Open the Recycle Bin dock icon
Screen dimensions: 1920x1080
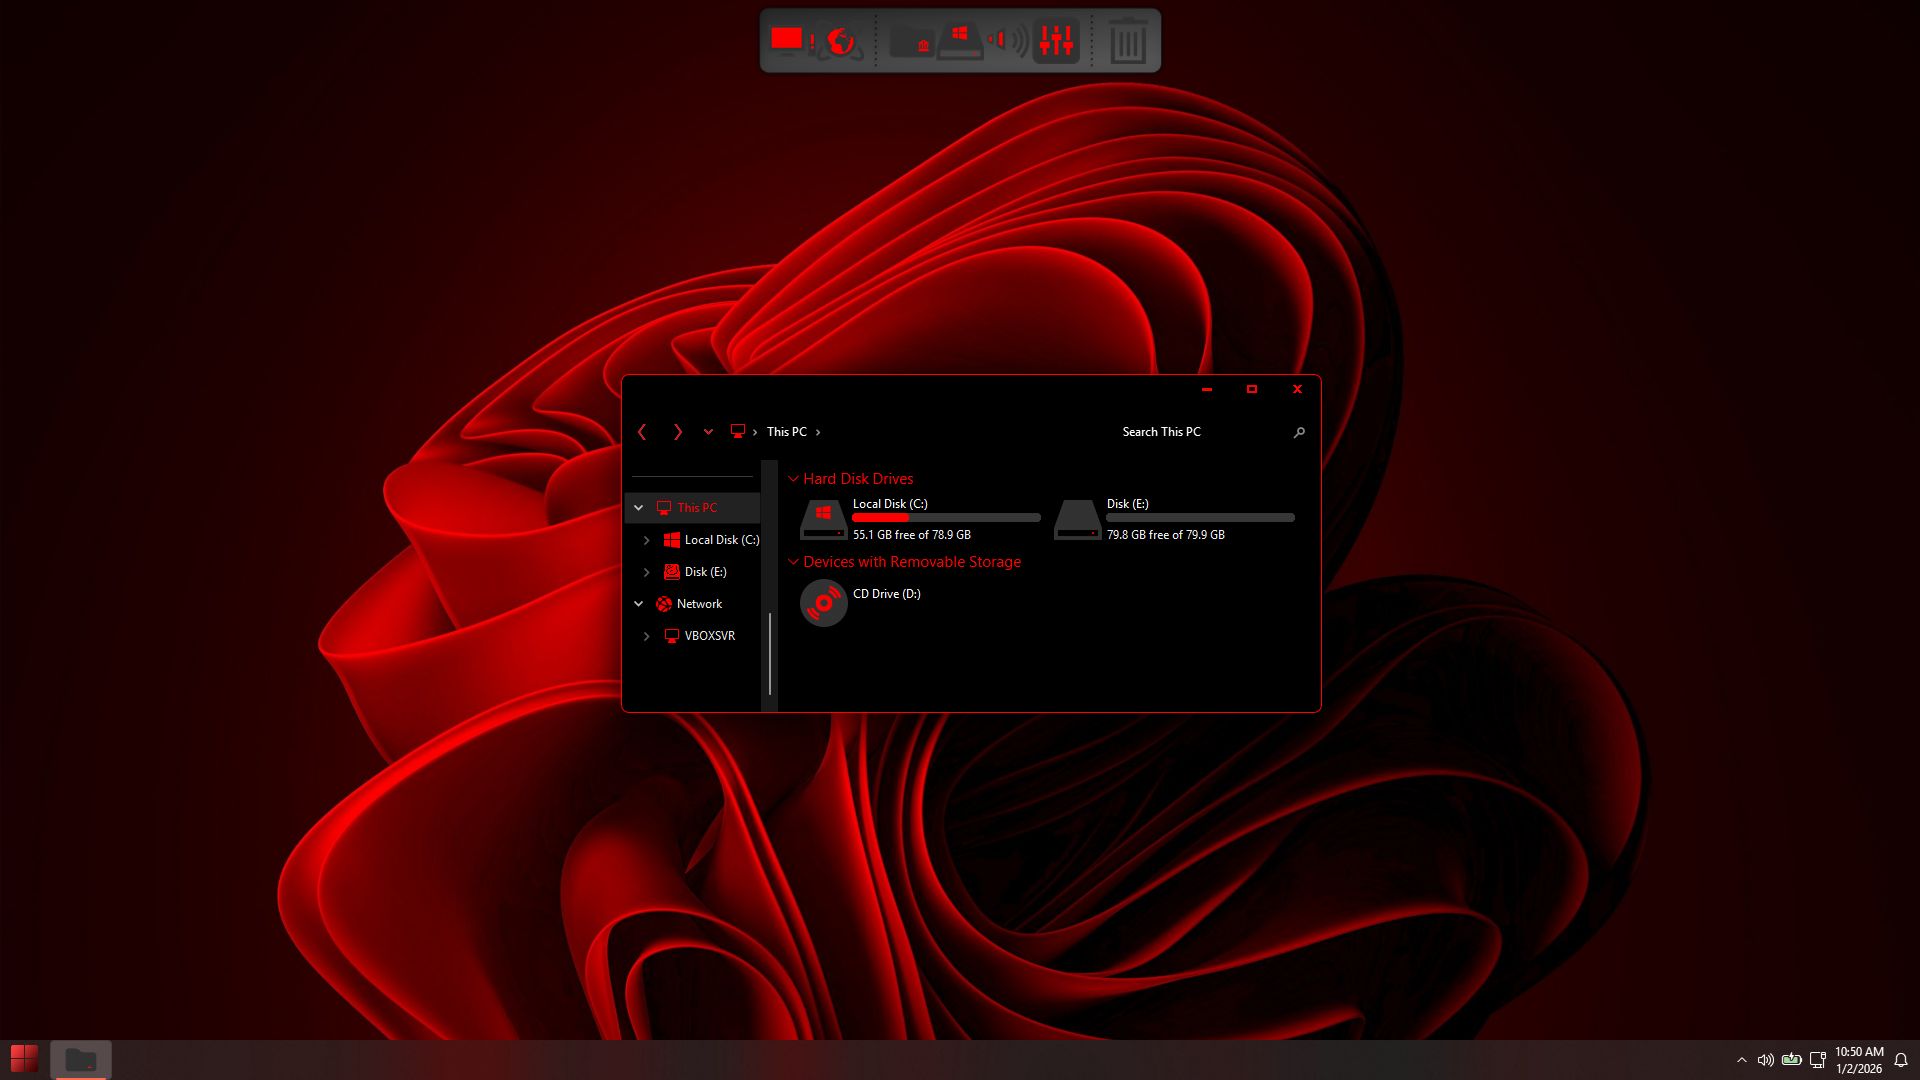(x=1128, y=42)
